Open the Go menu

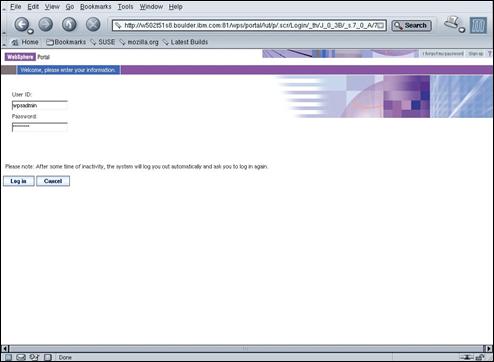(x=70, y=7)
